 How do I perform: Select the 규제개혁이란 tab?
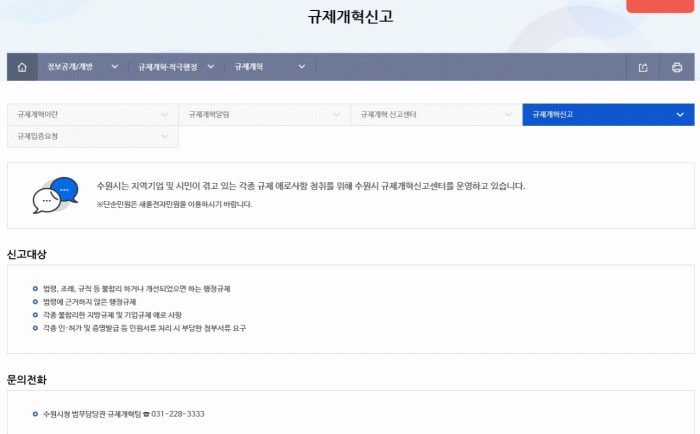[x=92, y=115]
